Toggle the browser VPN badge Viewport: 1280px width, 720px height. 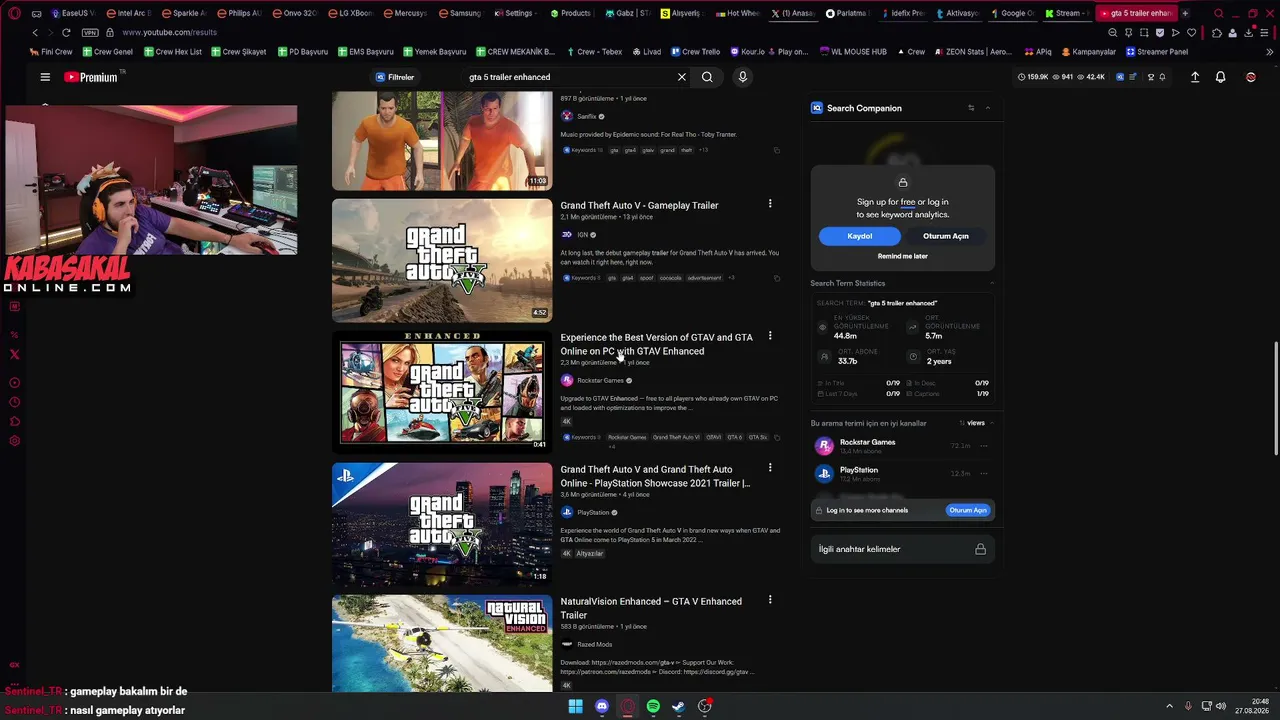91,32
